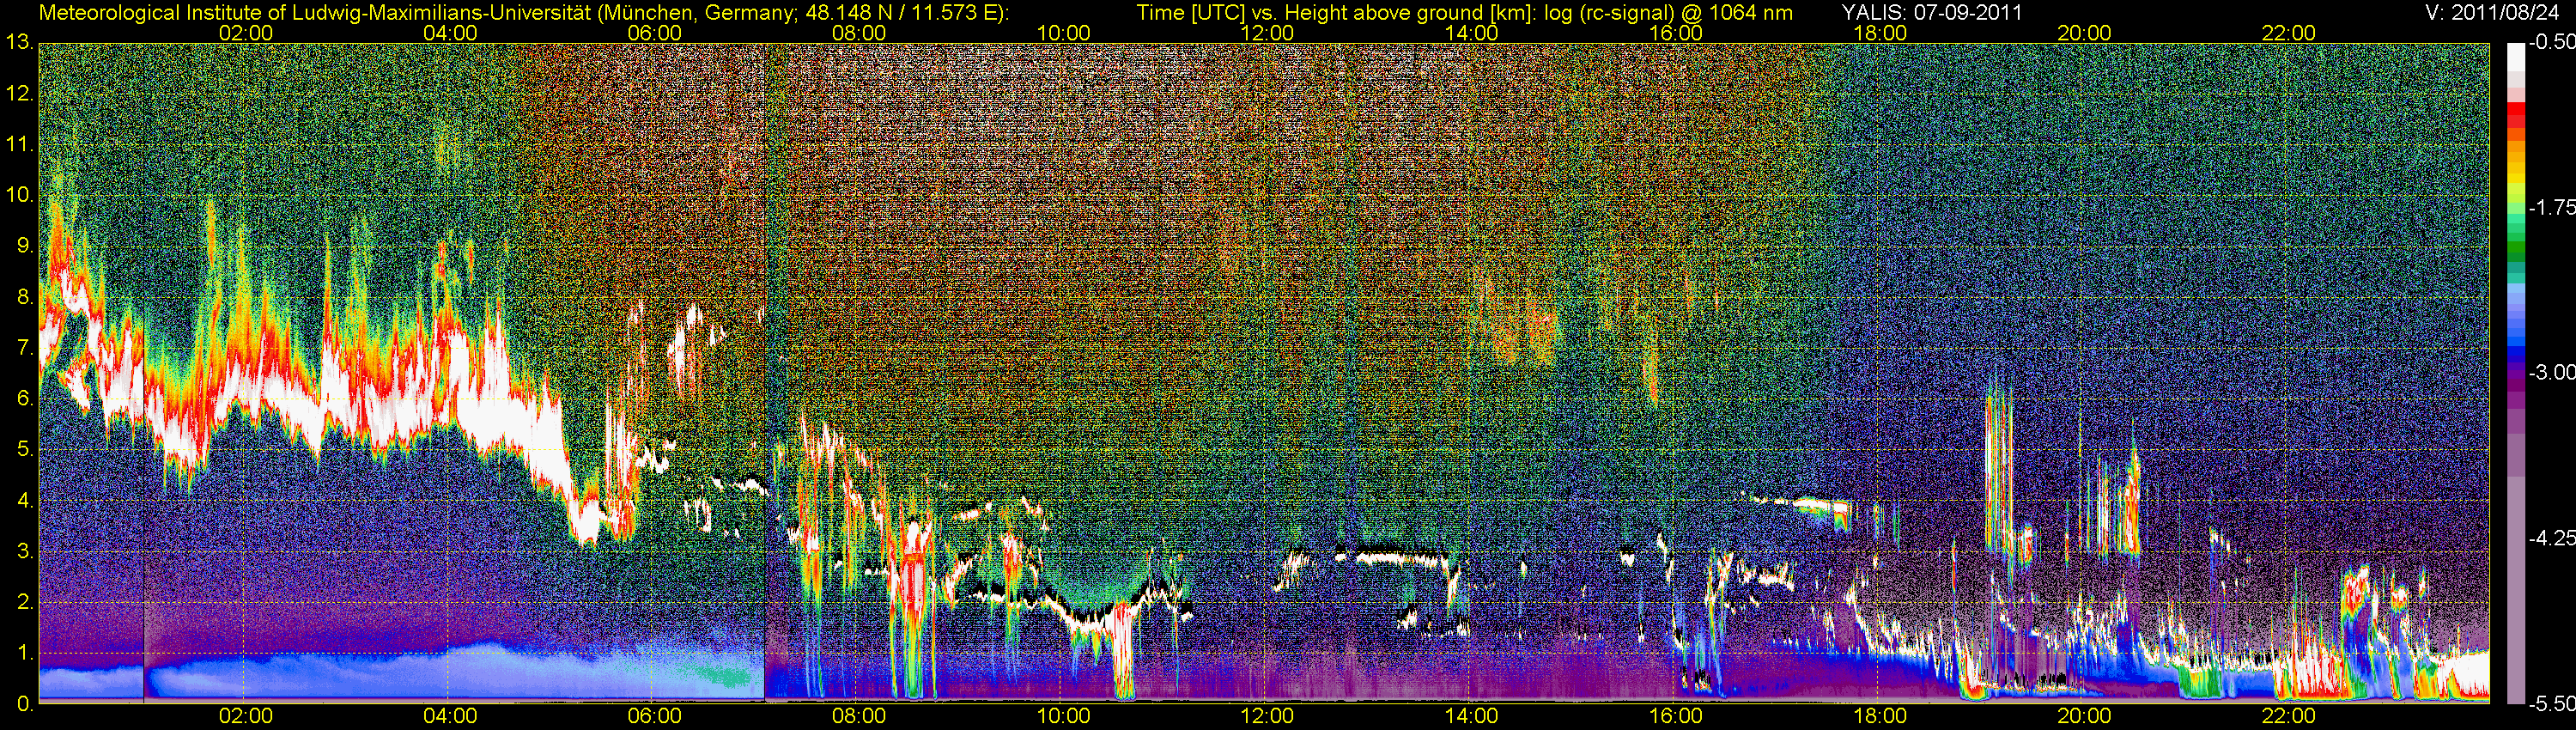
Task: Click the 02:00 label on the upper time axis
Action: tap(246, 33)
